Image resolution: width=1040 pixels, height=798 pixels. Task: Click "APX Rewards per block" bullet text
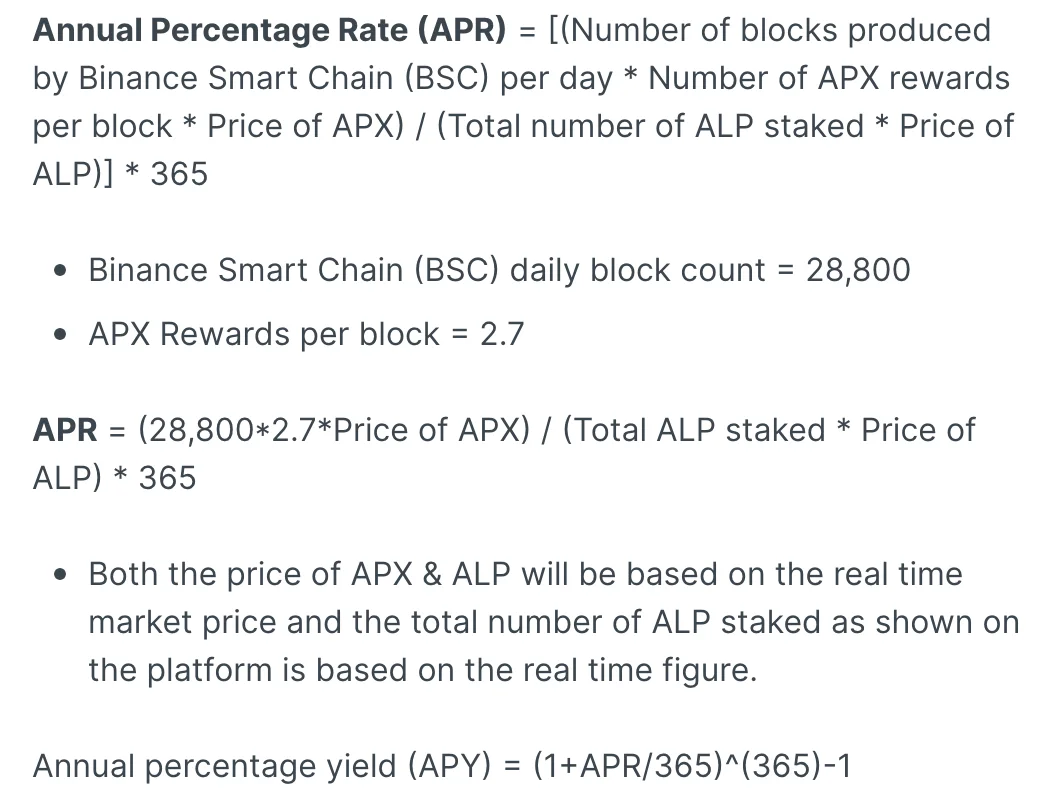coord(264,334)
